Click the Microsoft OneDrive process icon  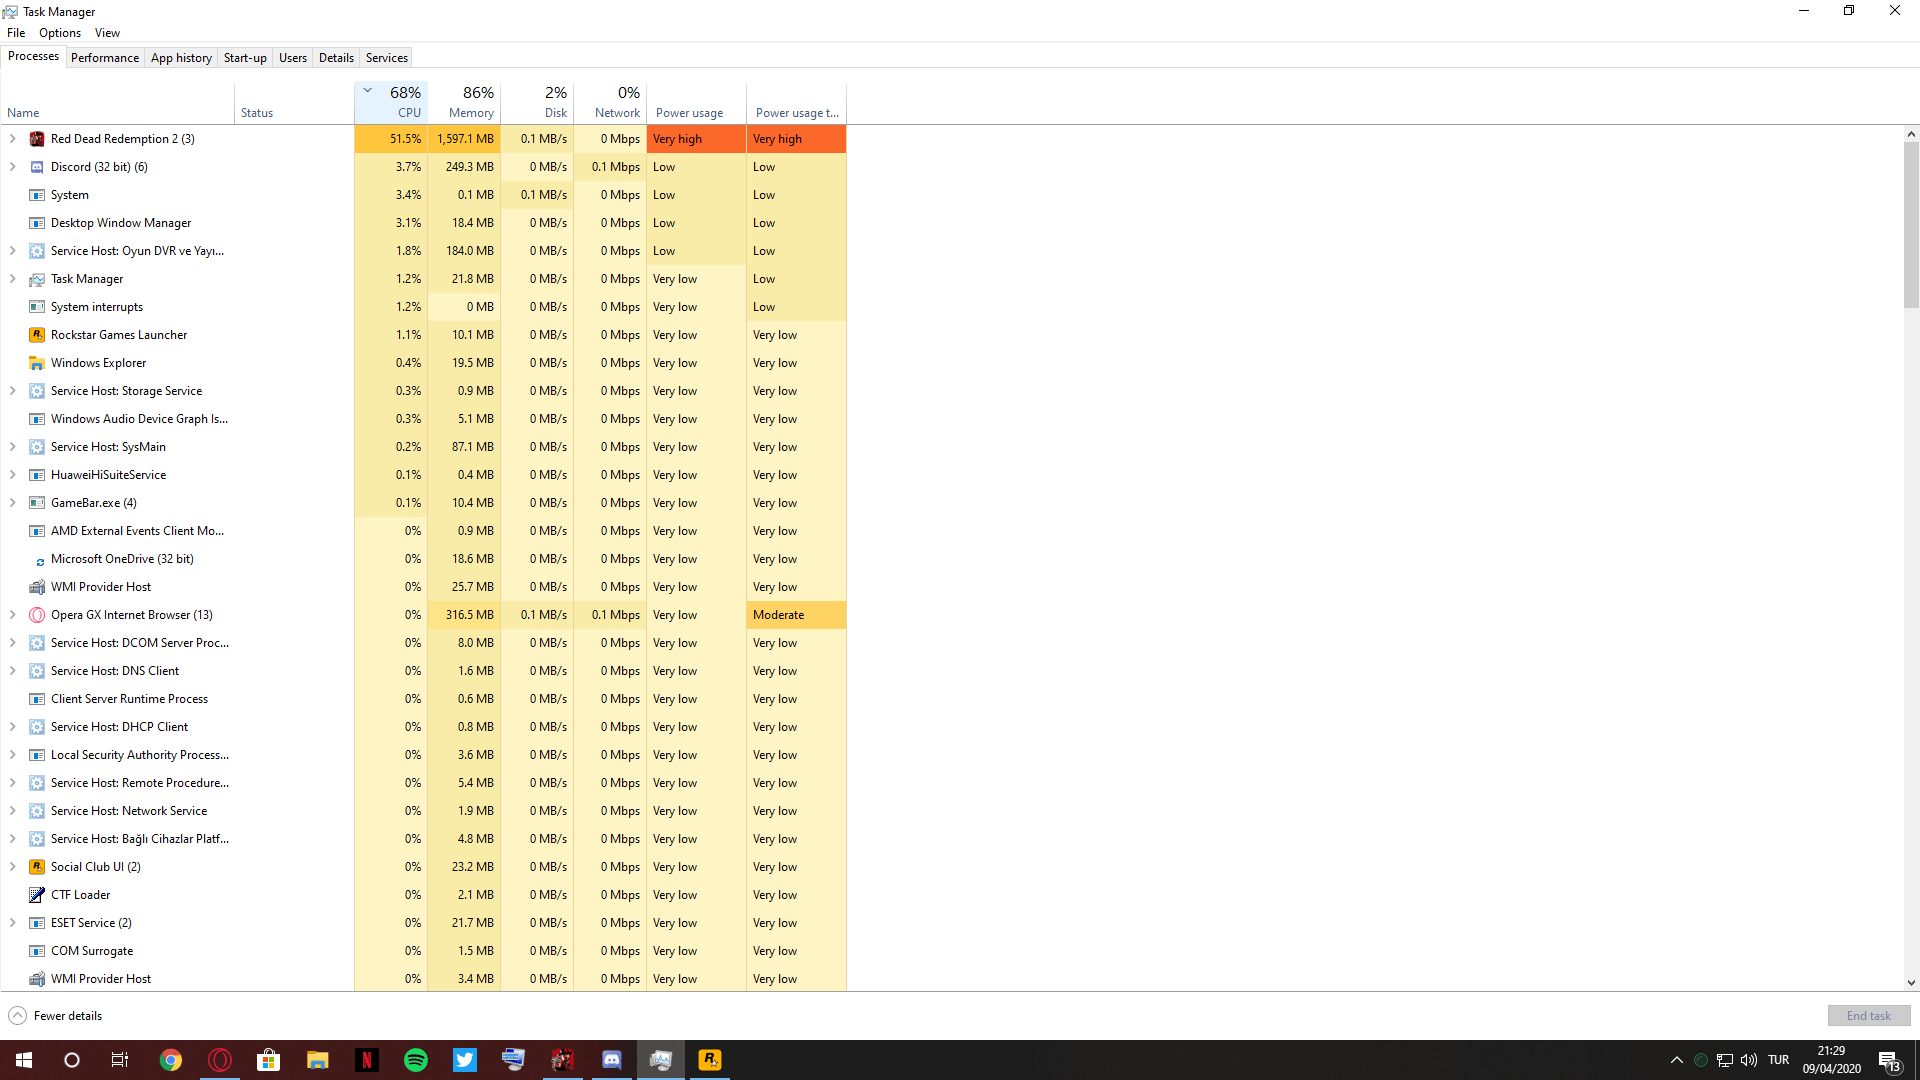click(39, 560)
